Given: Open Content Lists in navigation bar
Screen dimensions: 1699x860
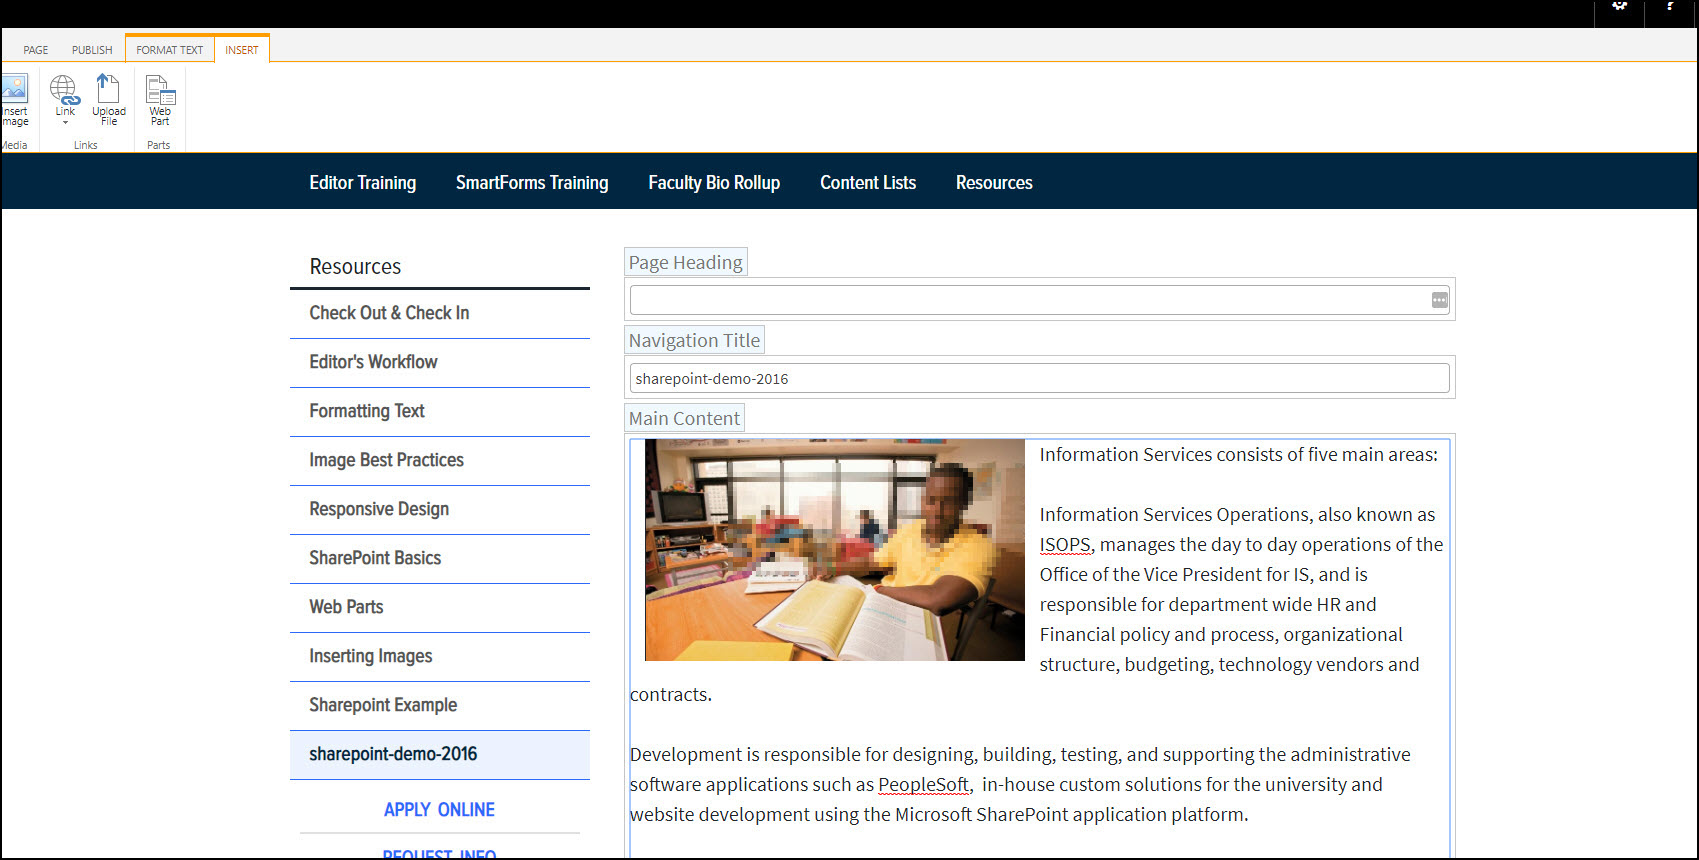Looking at the screenshot, I should tap(867, 183).
